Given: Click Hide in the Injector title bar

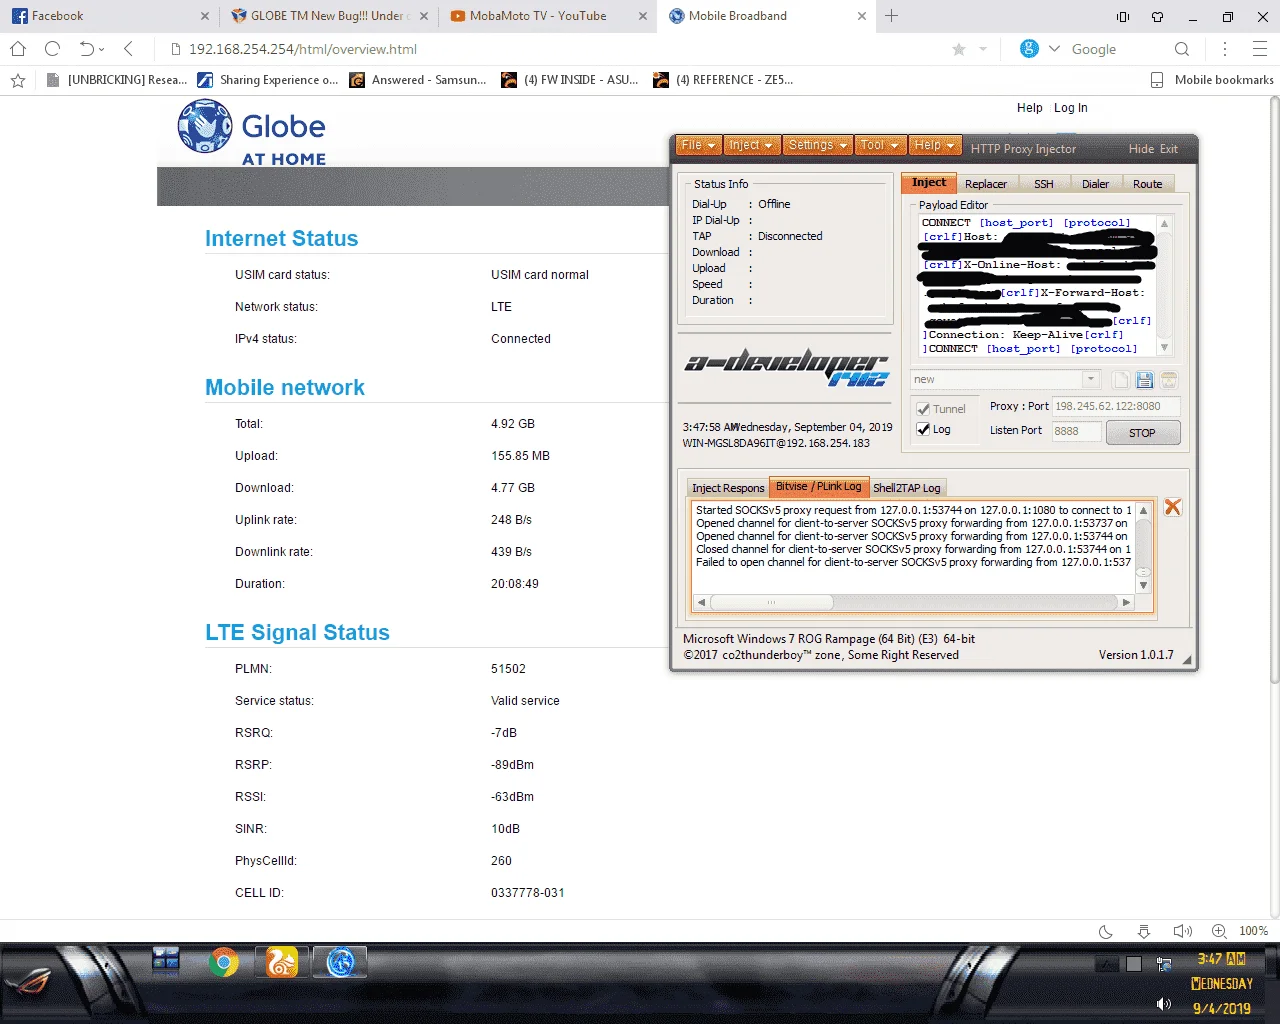Looking at the screenshot, I should 1141,149.
